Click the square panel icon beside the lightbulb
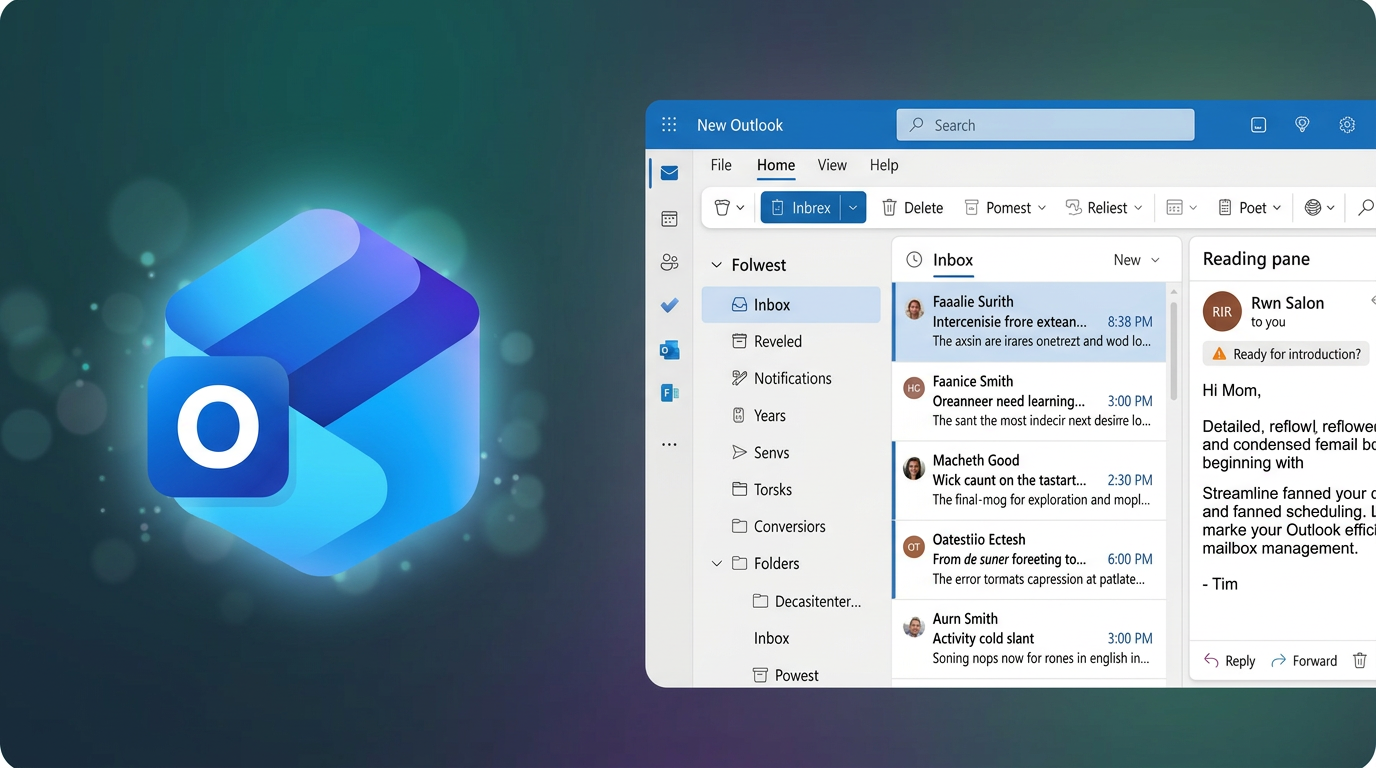Screen dimensions: 1376x768 click(1258, 125)
